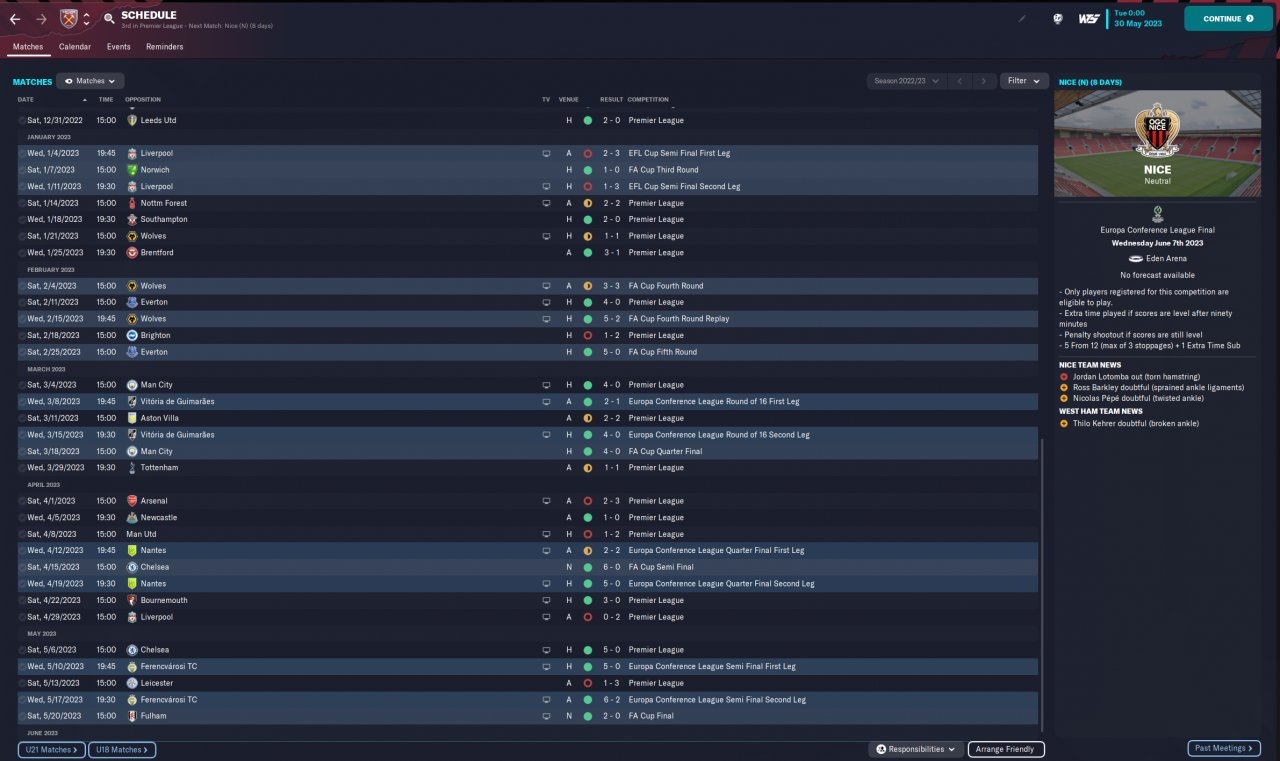Click the OGC Nice crest in side panel
This screenshot has width=1280, height=761.
point(1157,131)
